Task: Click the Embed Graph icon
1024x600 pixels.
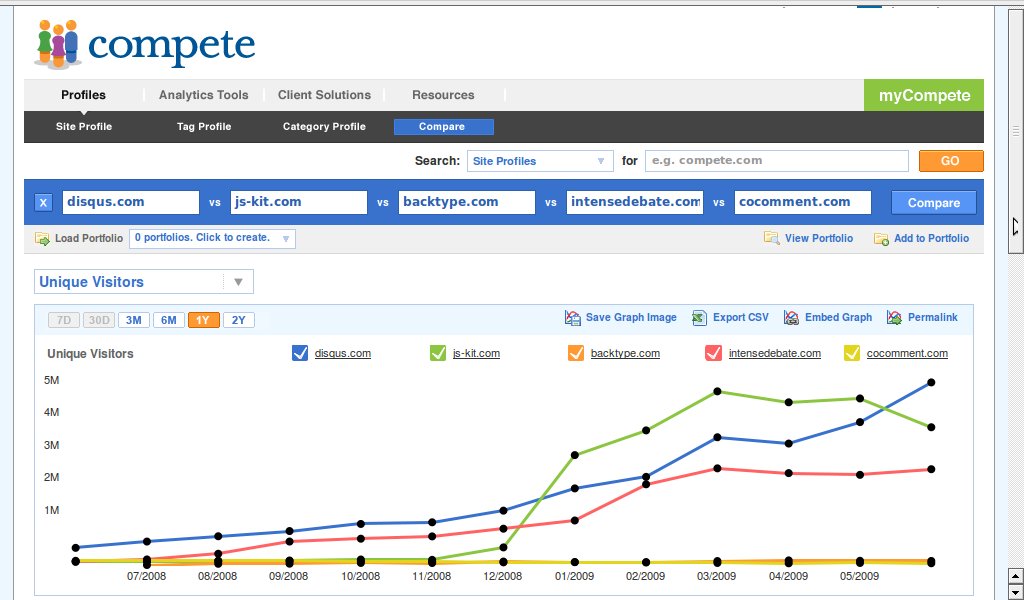Action: [791, 318]
